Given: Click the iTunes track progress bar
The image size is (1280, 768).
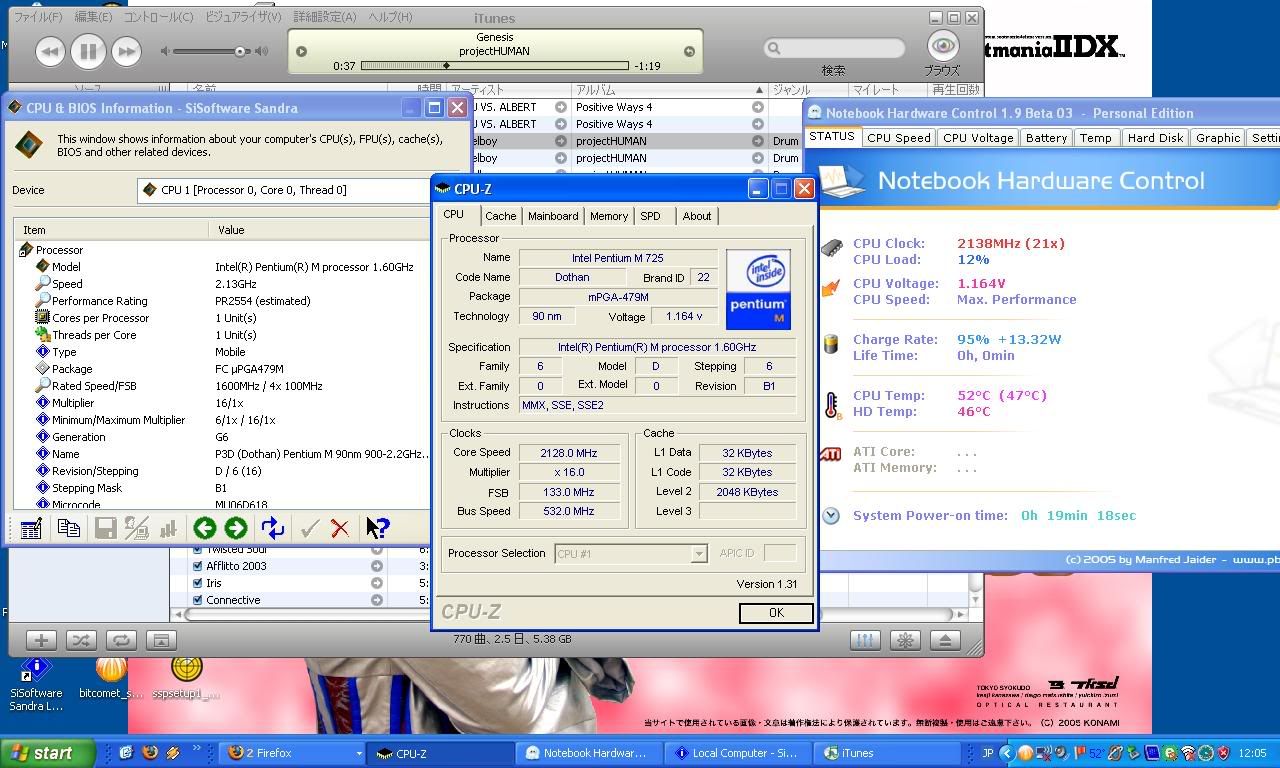Looking at the screenshot, I should [495, 66].
